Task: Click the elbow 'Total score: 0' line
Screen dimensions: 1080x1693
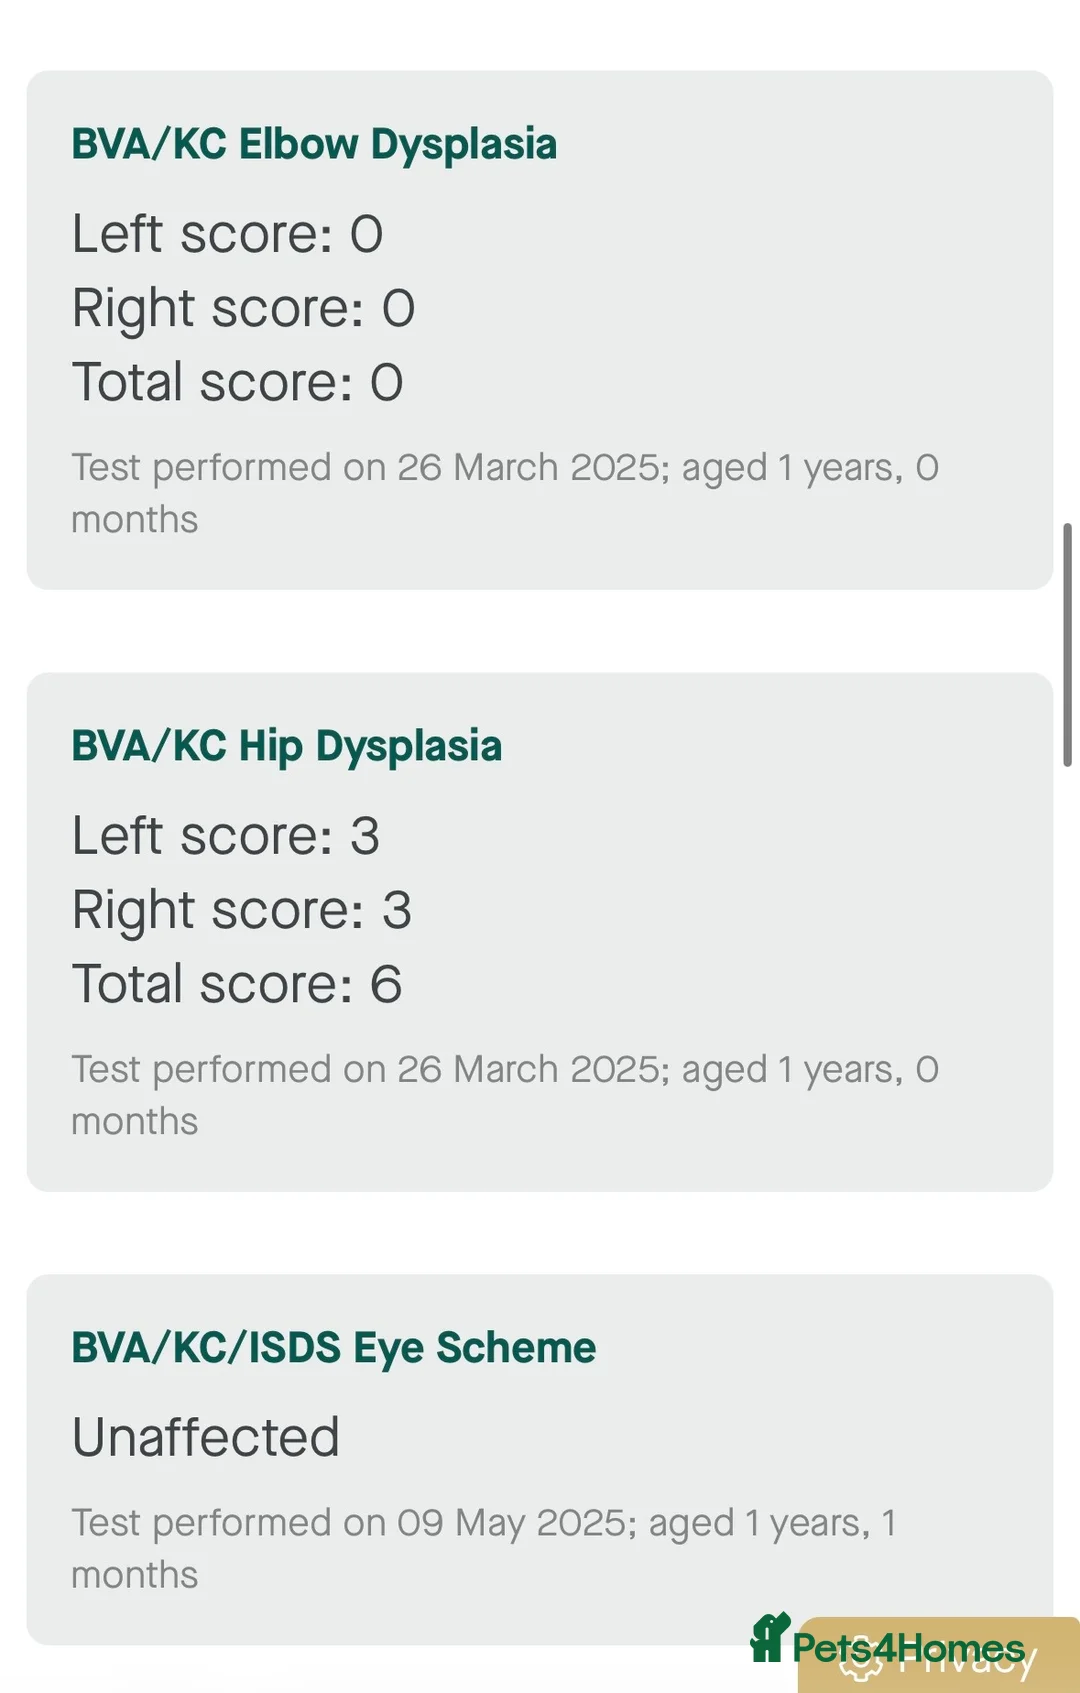Action: (x=237, y=382)
